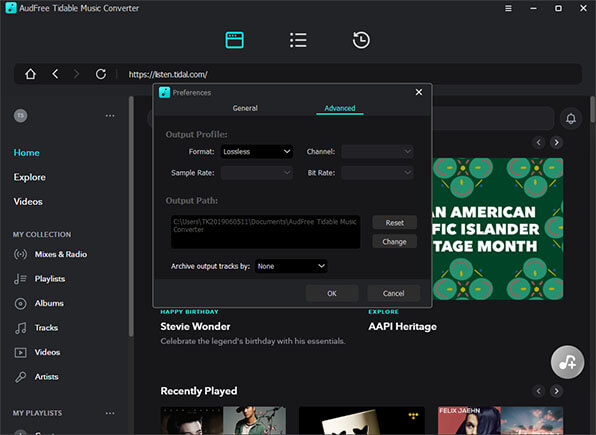
Task: Show next featured banner arrow
Action: click(x=556, y=142)
